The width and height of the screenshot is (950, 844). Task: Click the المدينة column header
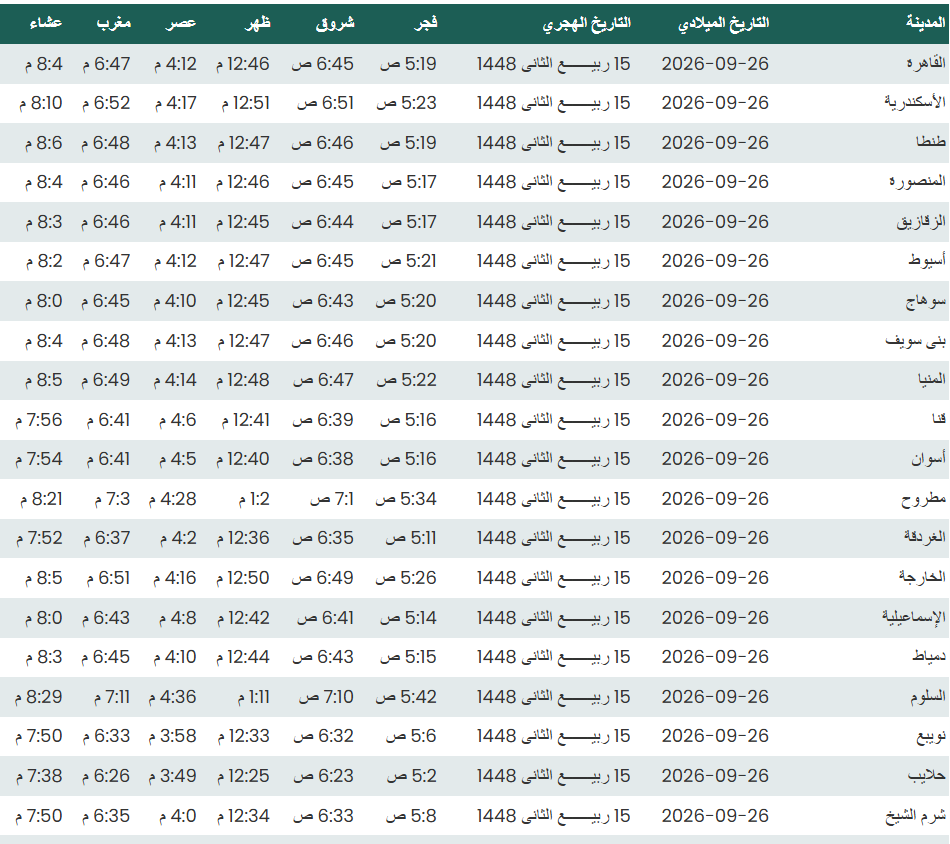[925, 23]
